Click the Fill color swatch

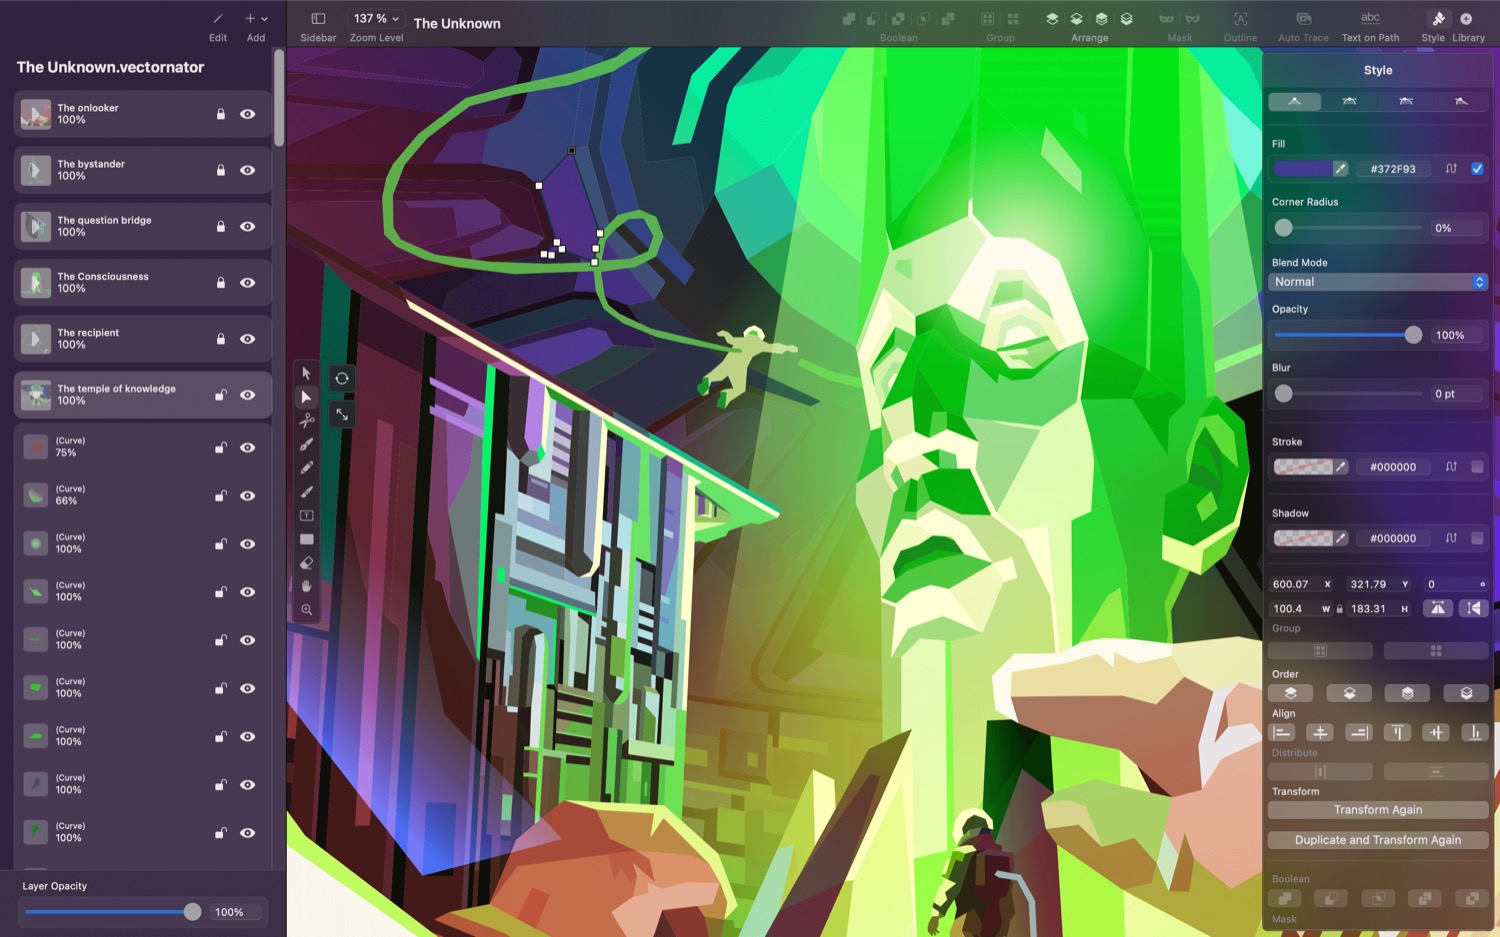[1302, 169]
